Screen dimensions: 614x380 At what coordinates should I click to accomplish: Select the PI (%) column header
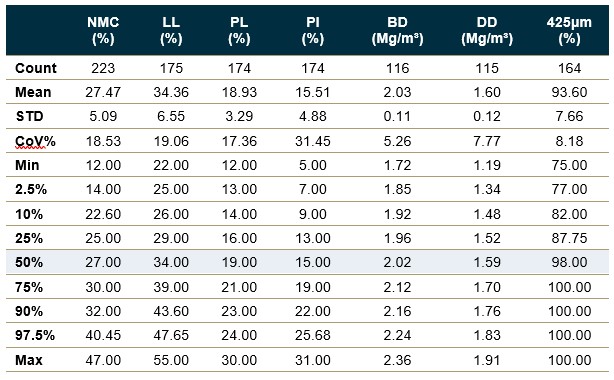312,30
